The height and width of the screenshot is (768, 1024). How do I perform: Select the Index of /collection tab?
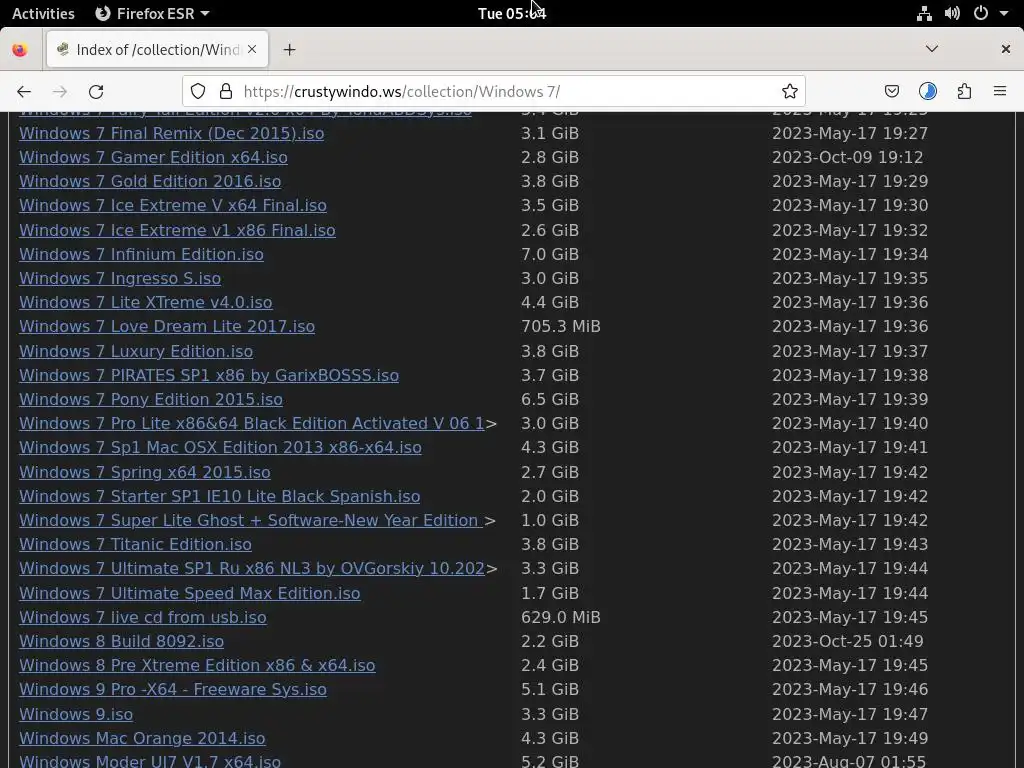pos(157,50)
